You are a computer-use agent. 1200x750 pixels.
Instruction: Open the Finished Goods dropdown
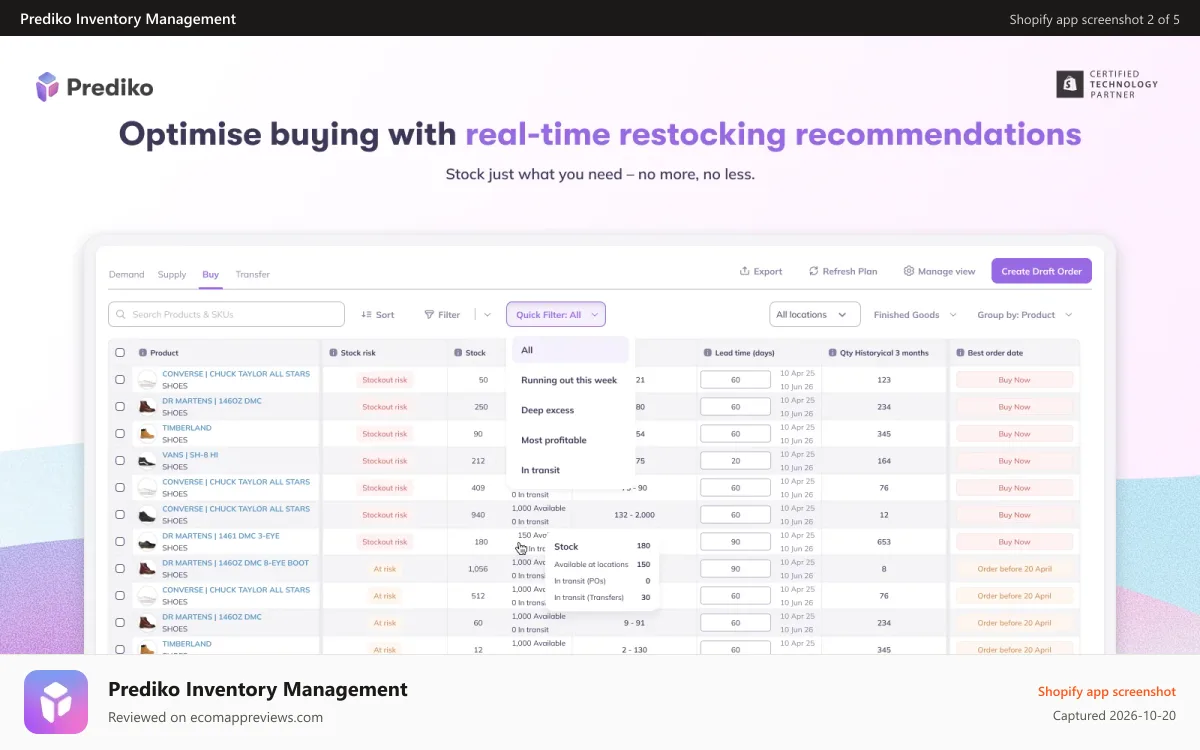915,315
